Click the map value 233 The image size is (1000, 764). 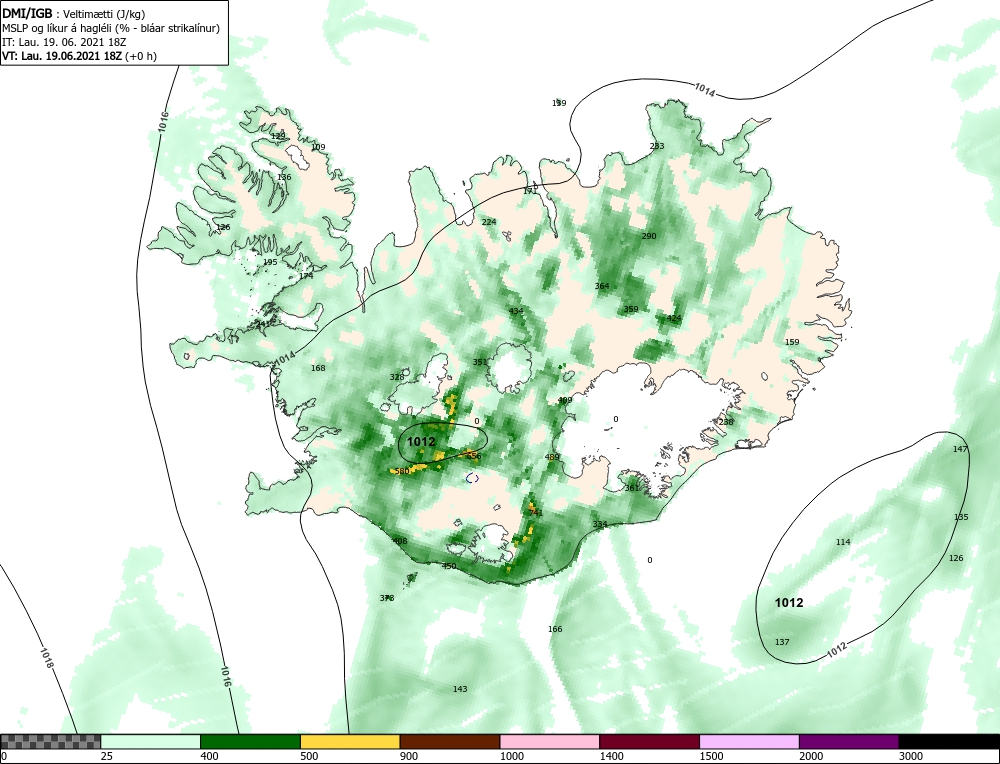[657, 146]
